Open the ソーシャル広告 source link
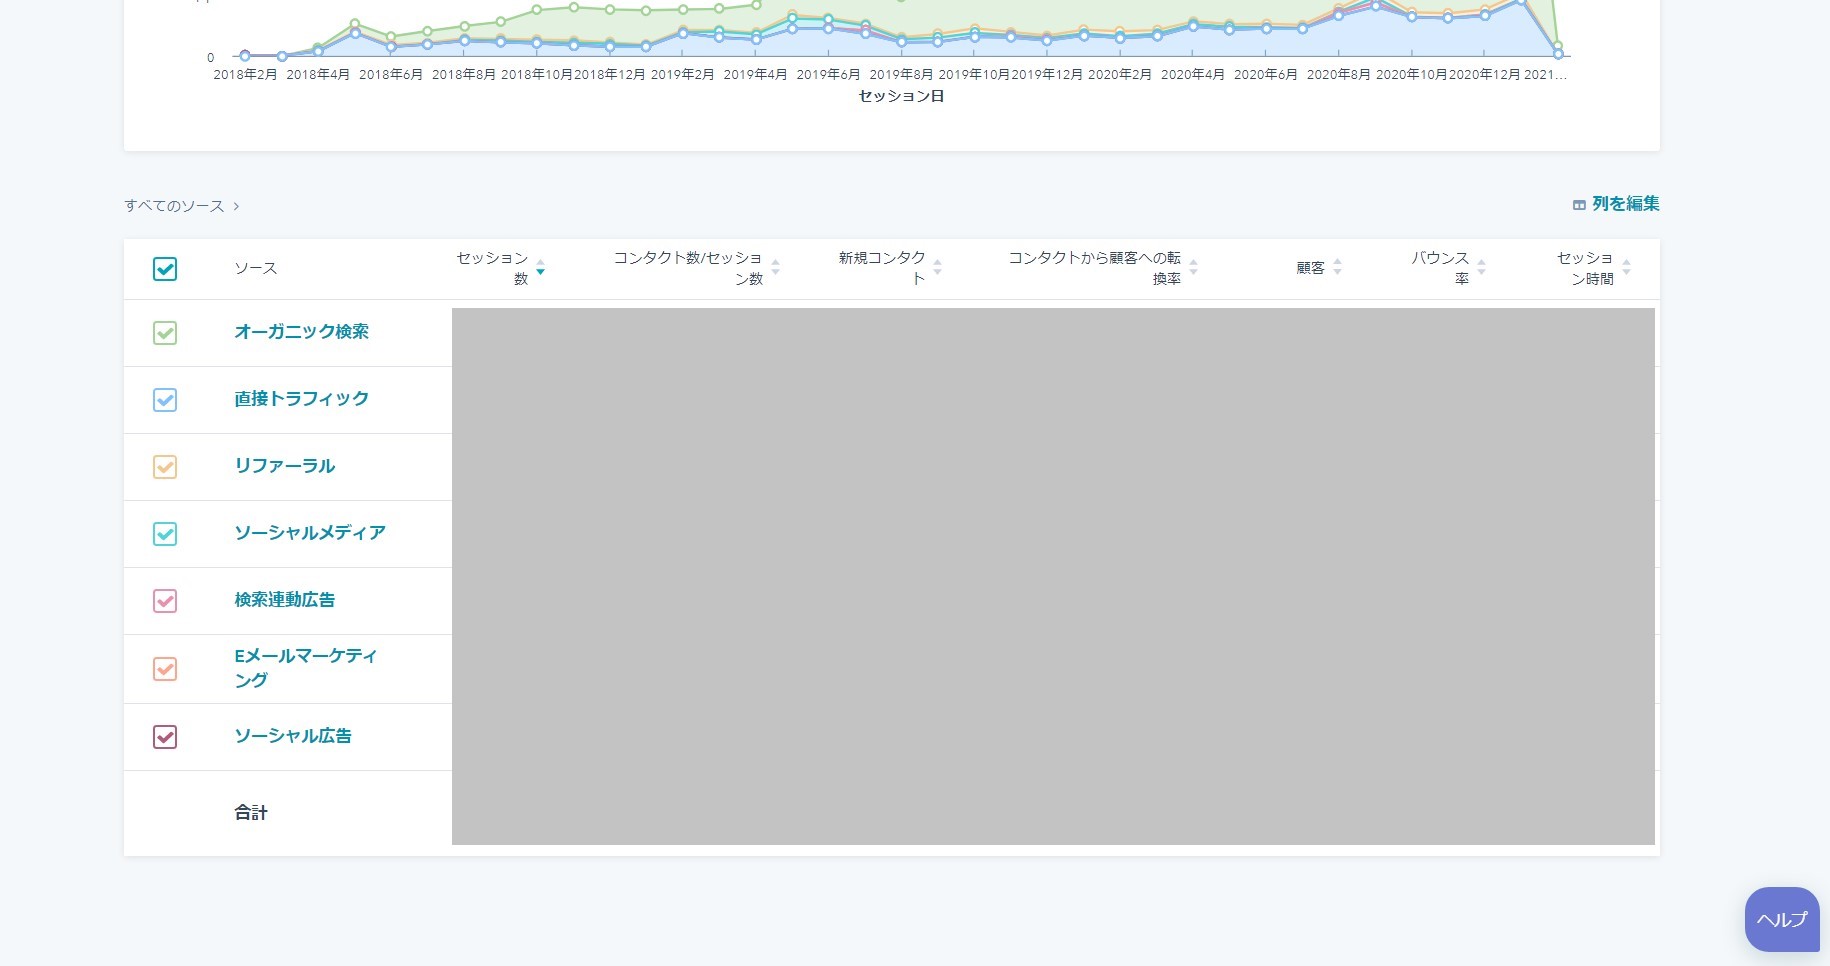This screenshot has width=1830, height=966. point(293,736)
